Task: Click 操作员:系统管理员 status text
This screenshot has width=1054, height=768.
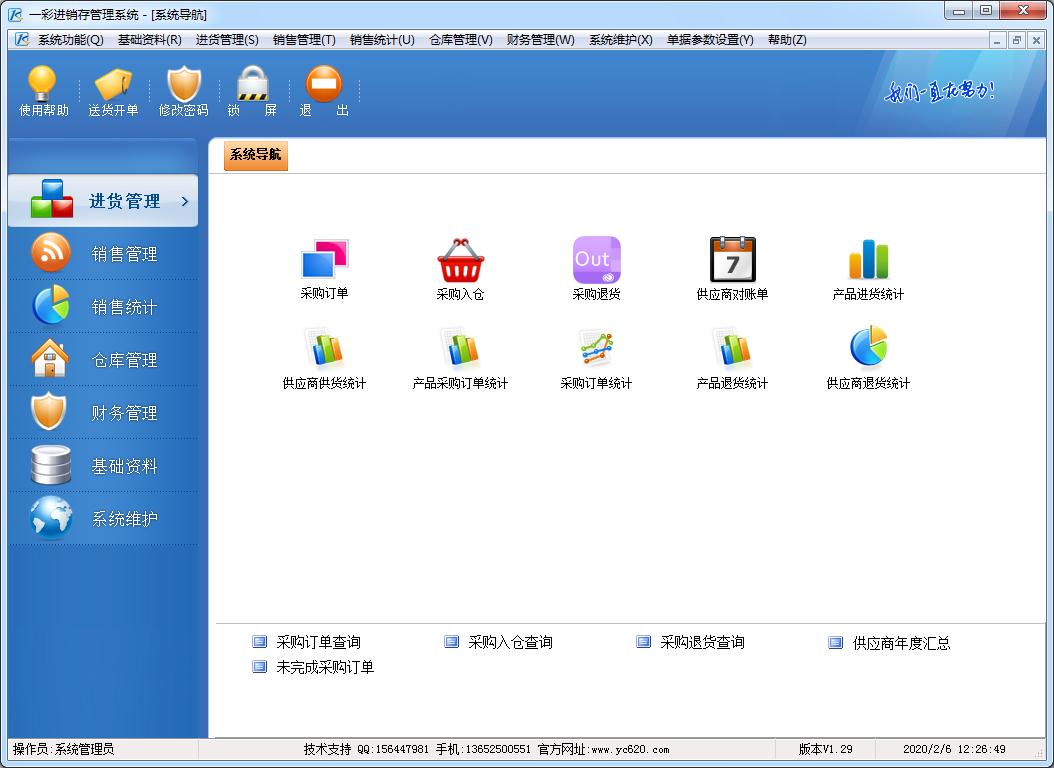Action: 64,749
